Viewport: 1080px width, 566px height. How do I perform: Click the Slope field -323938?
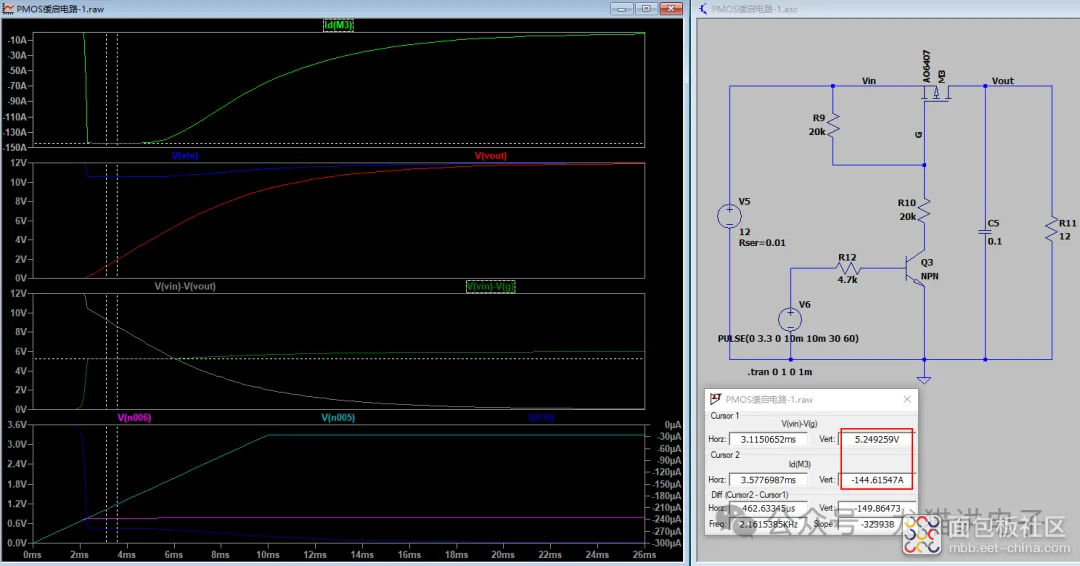coord(876,524)
